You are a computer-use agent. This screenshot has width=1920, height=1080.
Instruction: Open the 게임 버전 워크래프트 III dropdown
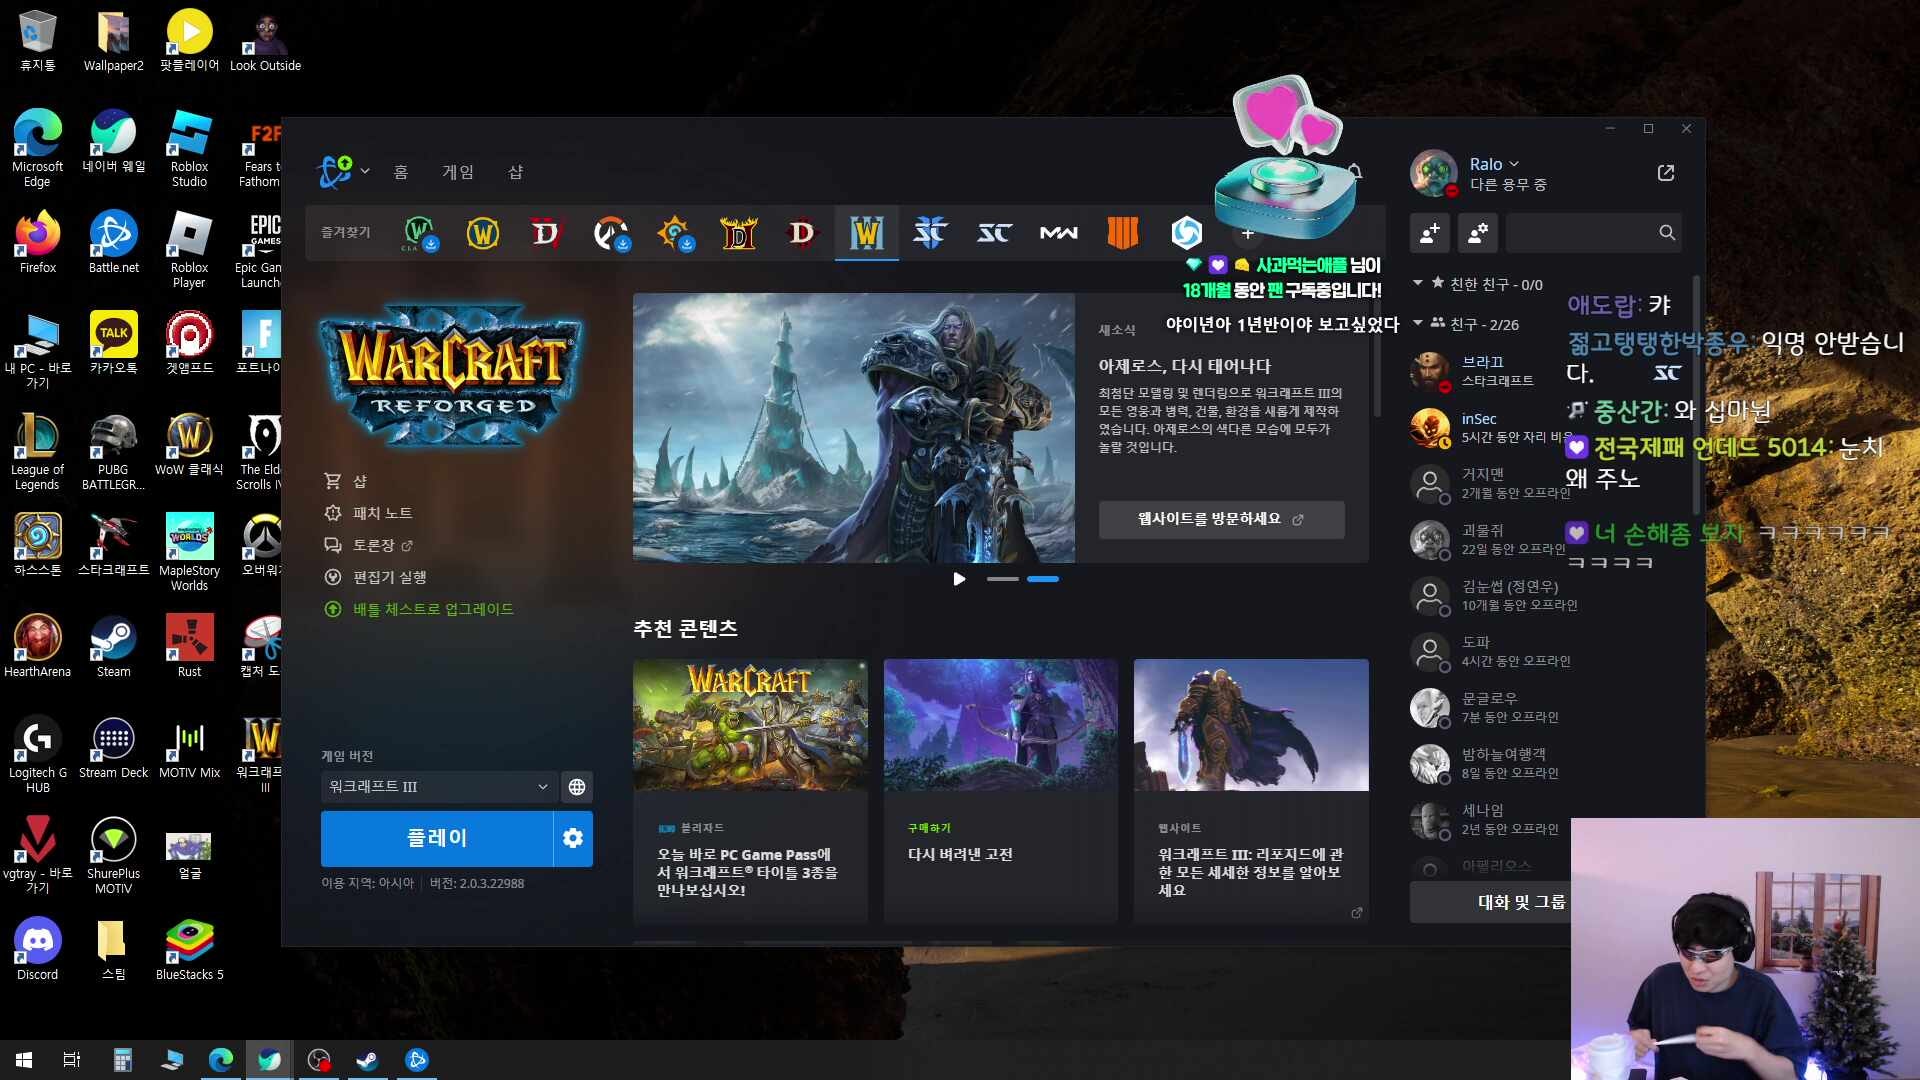pos(438,787)
